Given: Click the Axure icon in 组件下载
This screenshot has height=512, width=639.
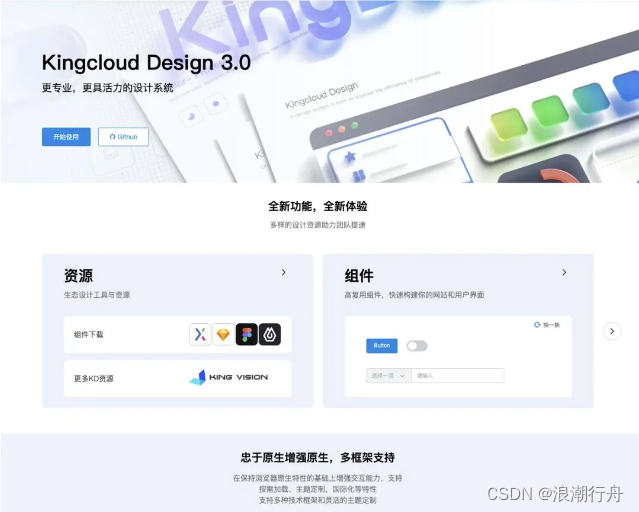Looking at the screenshot, I should pos(200,334).
